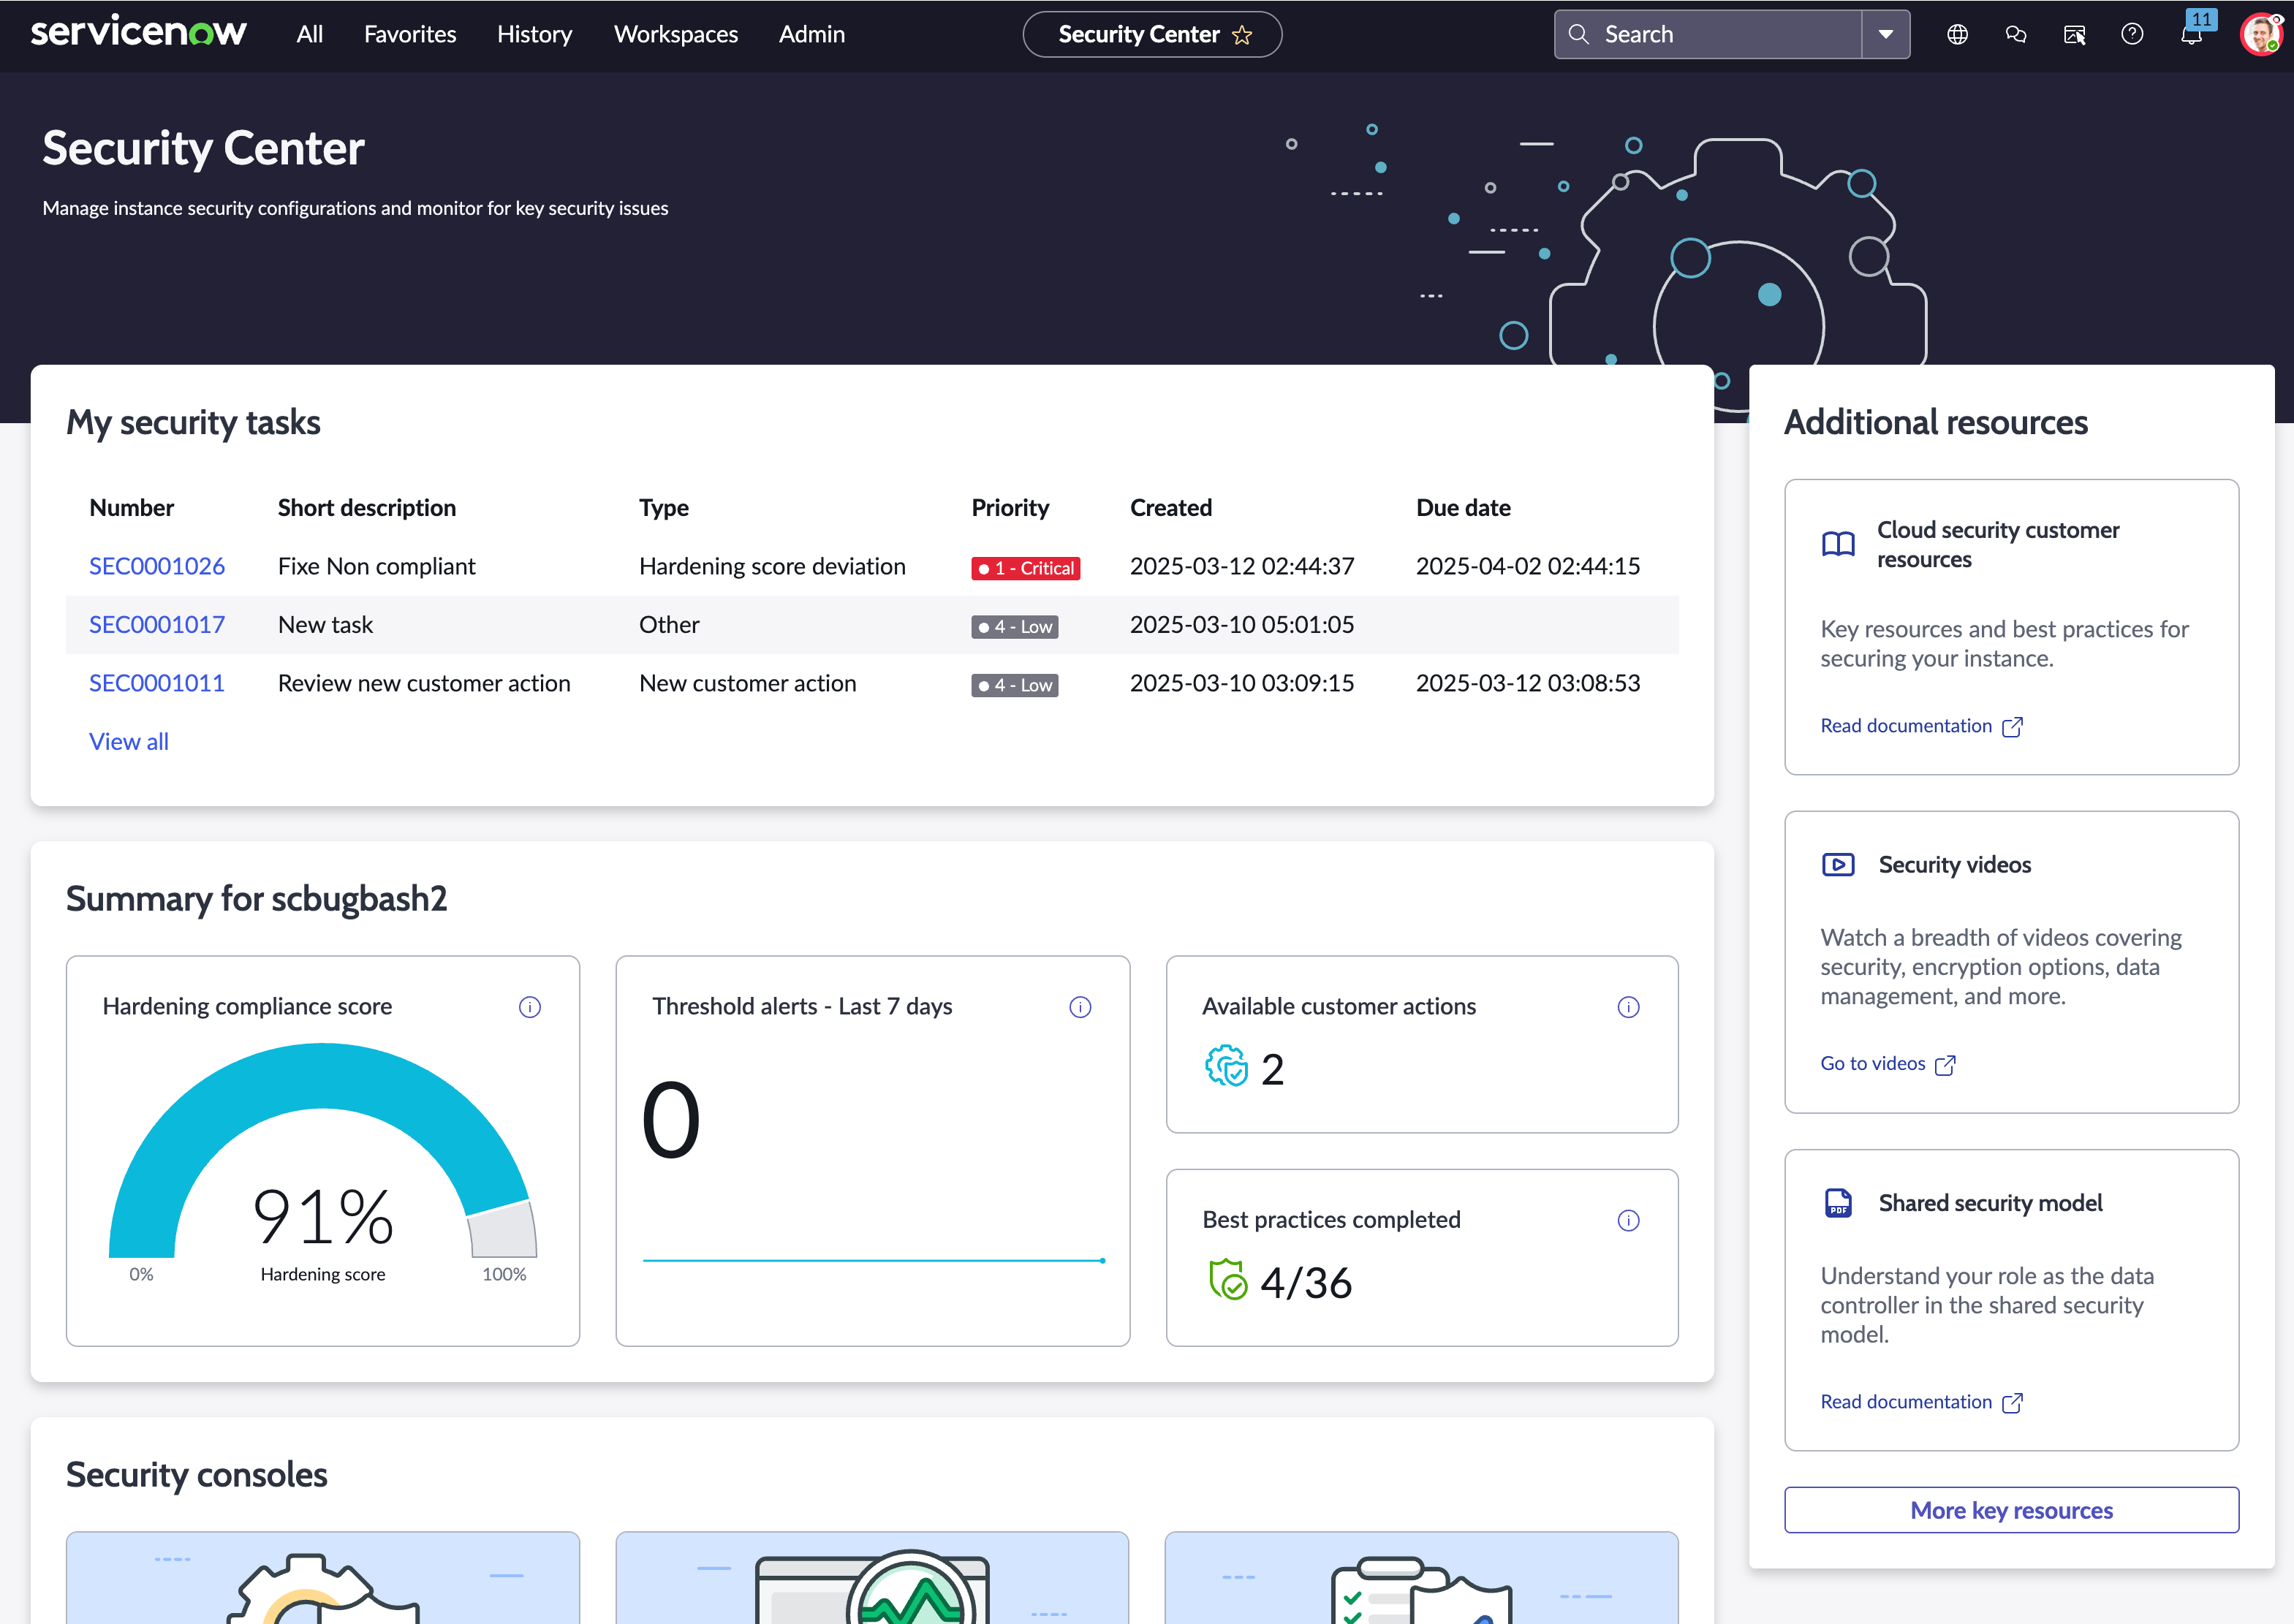Click the Threshold alerts trend line
The width and height of the screenshot is (2294, 1624).
pyautogui.click(x=873, y=1261)
